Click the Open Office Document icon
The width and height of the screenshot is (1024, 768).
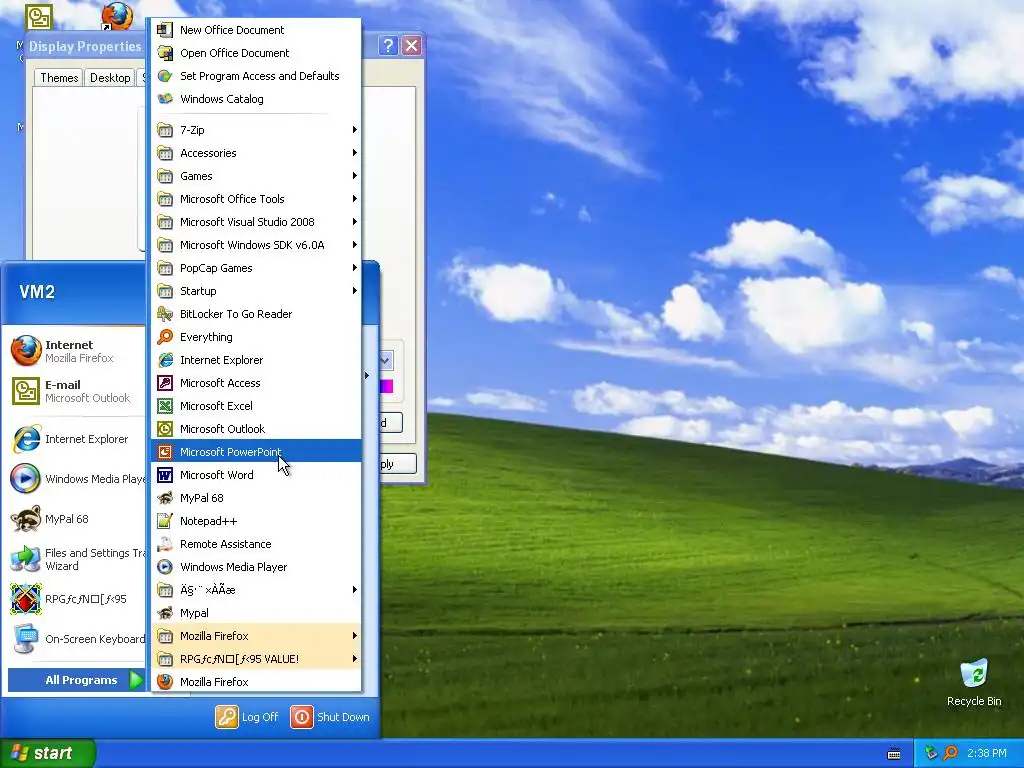(165, 53)
